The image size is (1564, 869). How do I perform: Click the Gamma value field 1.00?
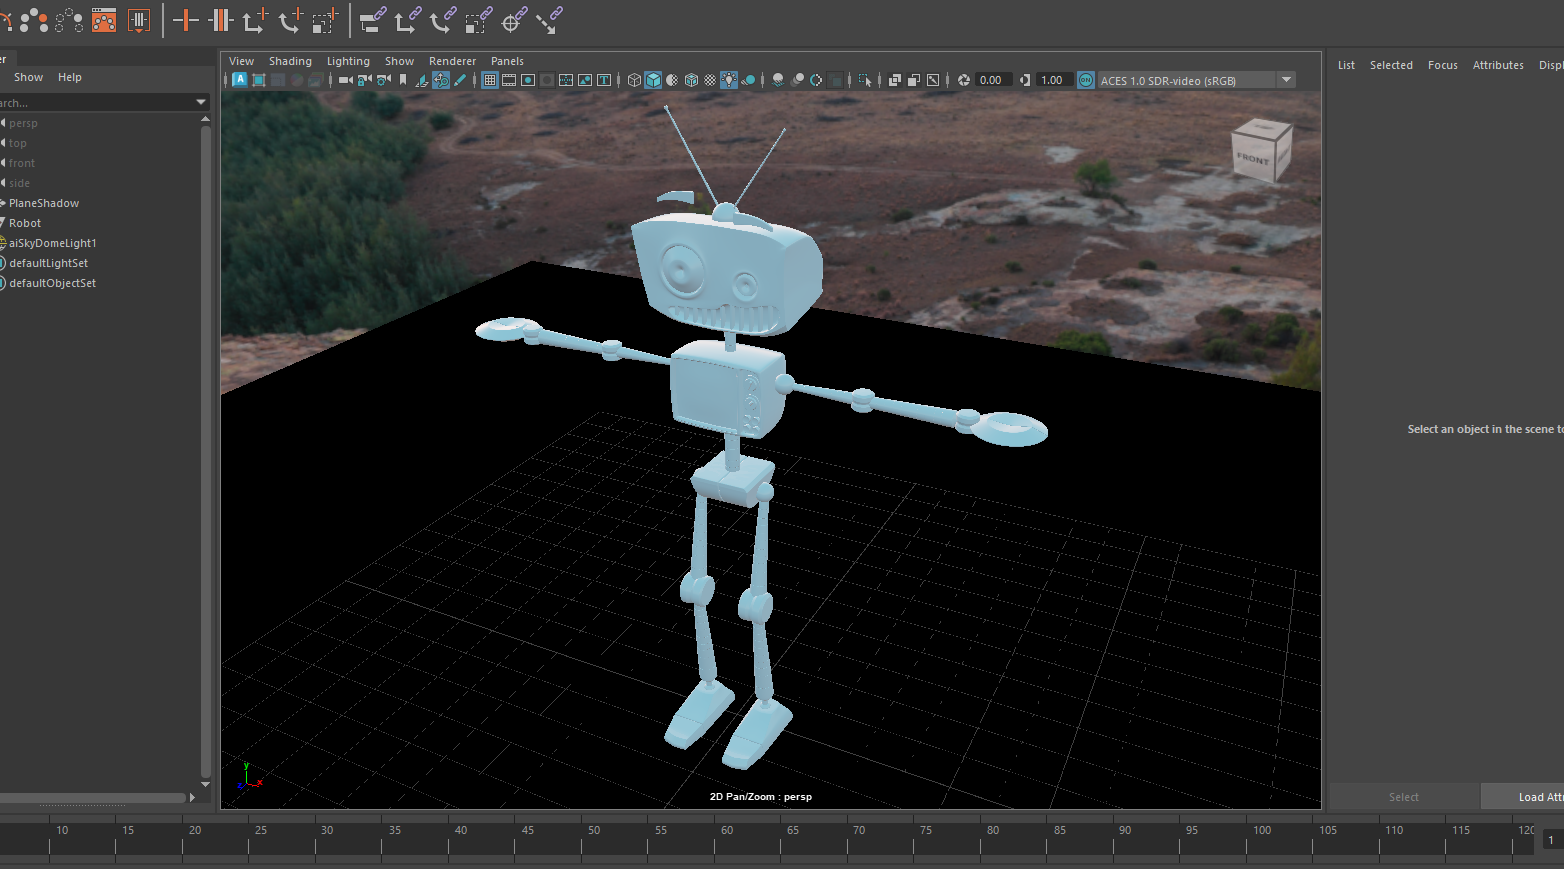[x=1053, y=80]
